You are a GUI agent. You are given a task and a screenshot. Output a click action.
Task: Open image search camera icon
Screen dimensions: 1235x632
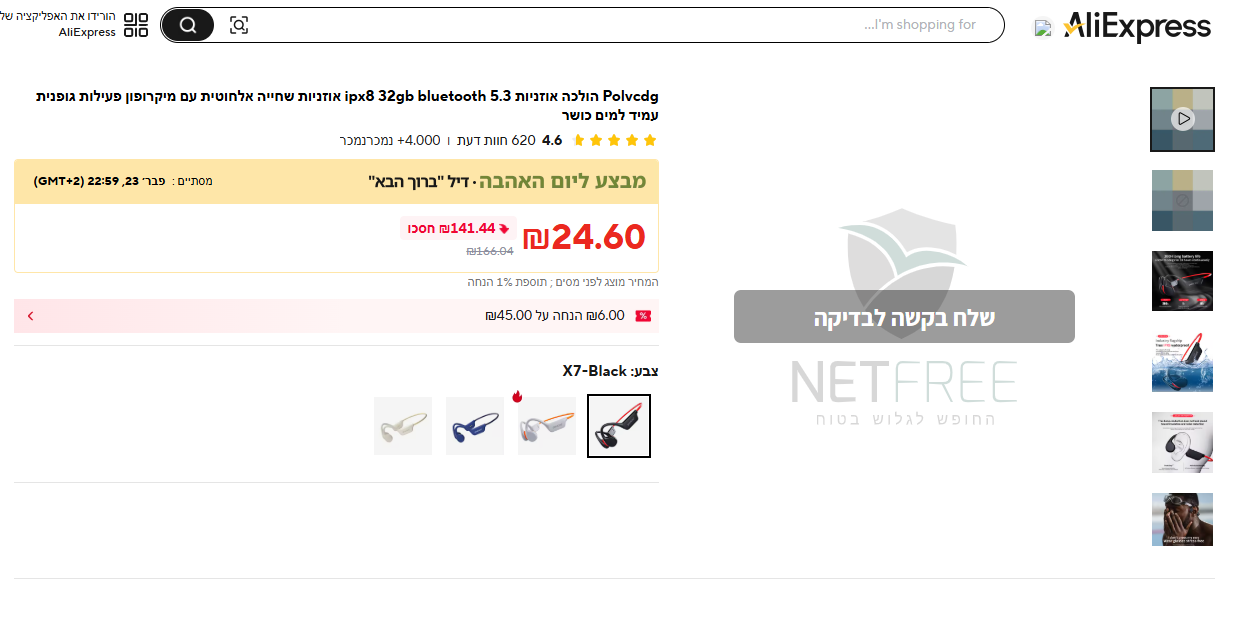[x=239, y=25]
